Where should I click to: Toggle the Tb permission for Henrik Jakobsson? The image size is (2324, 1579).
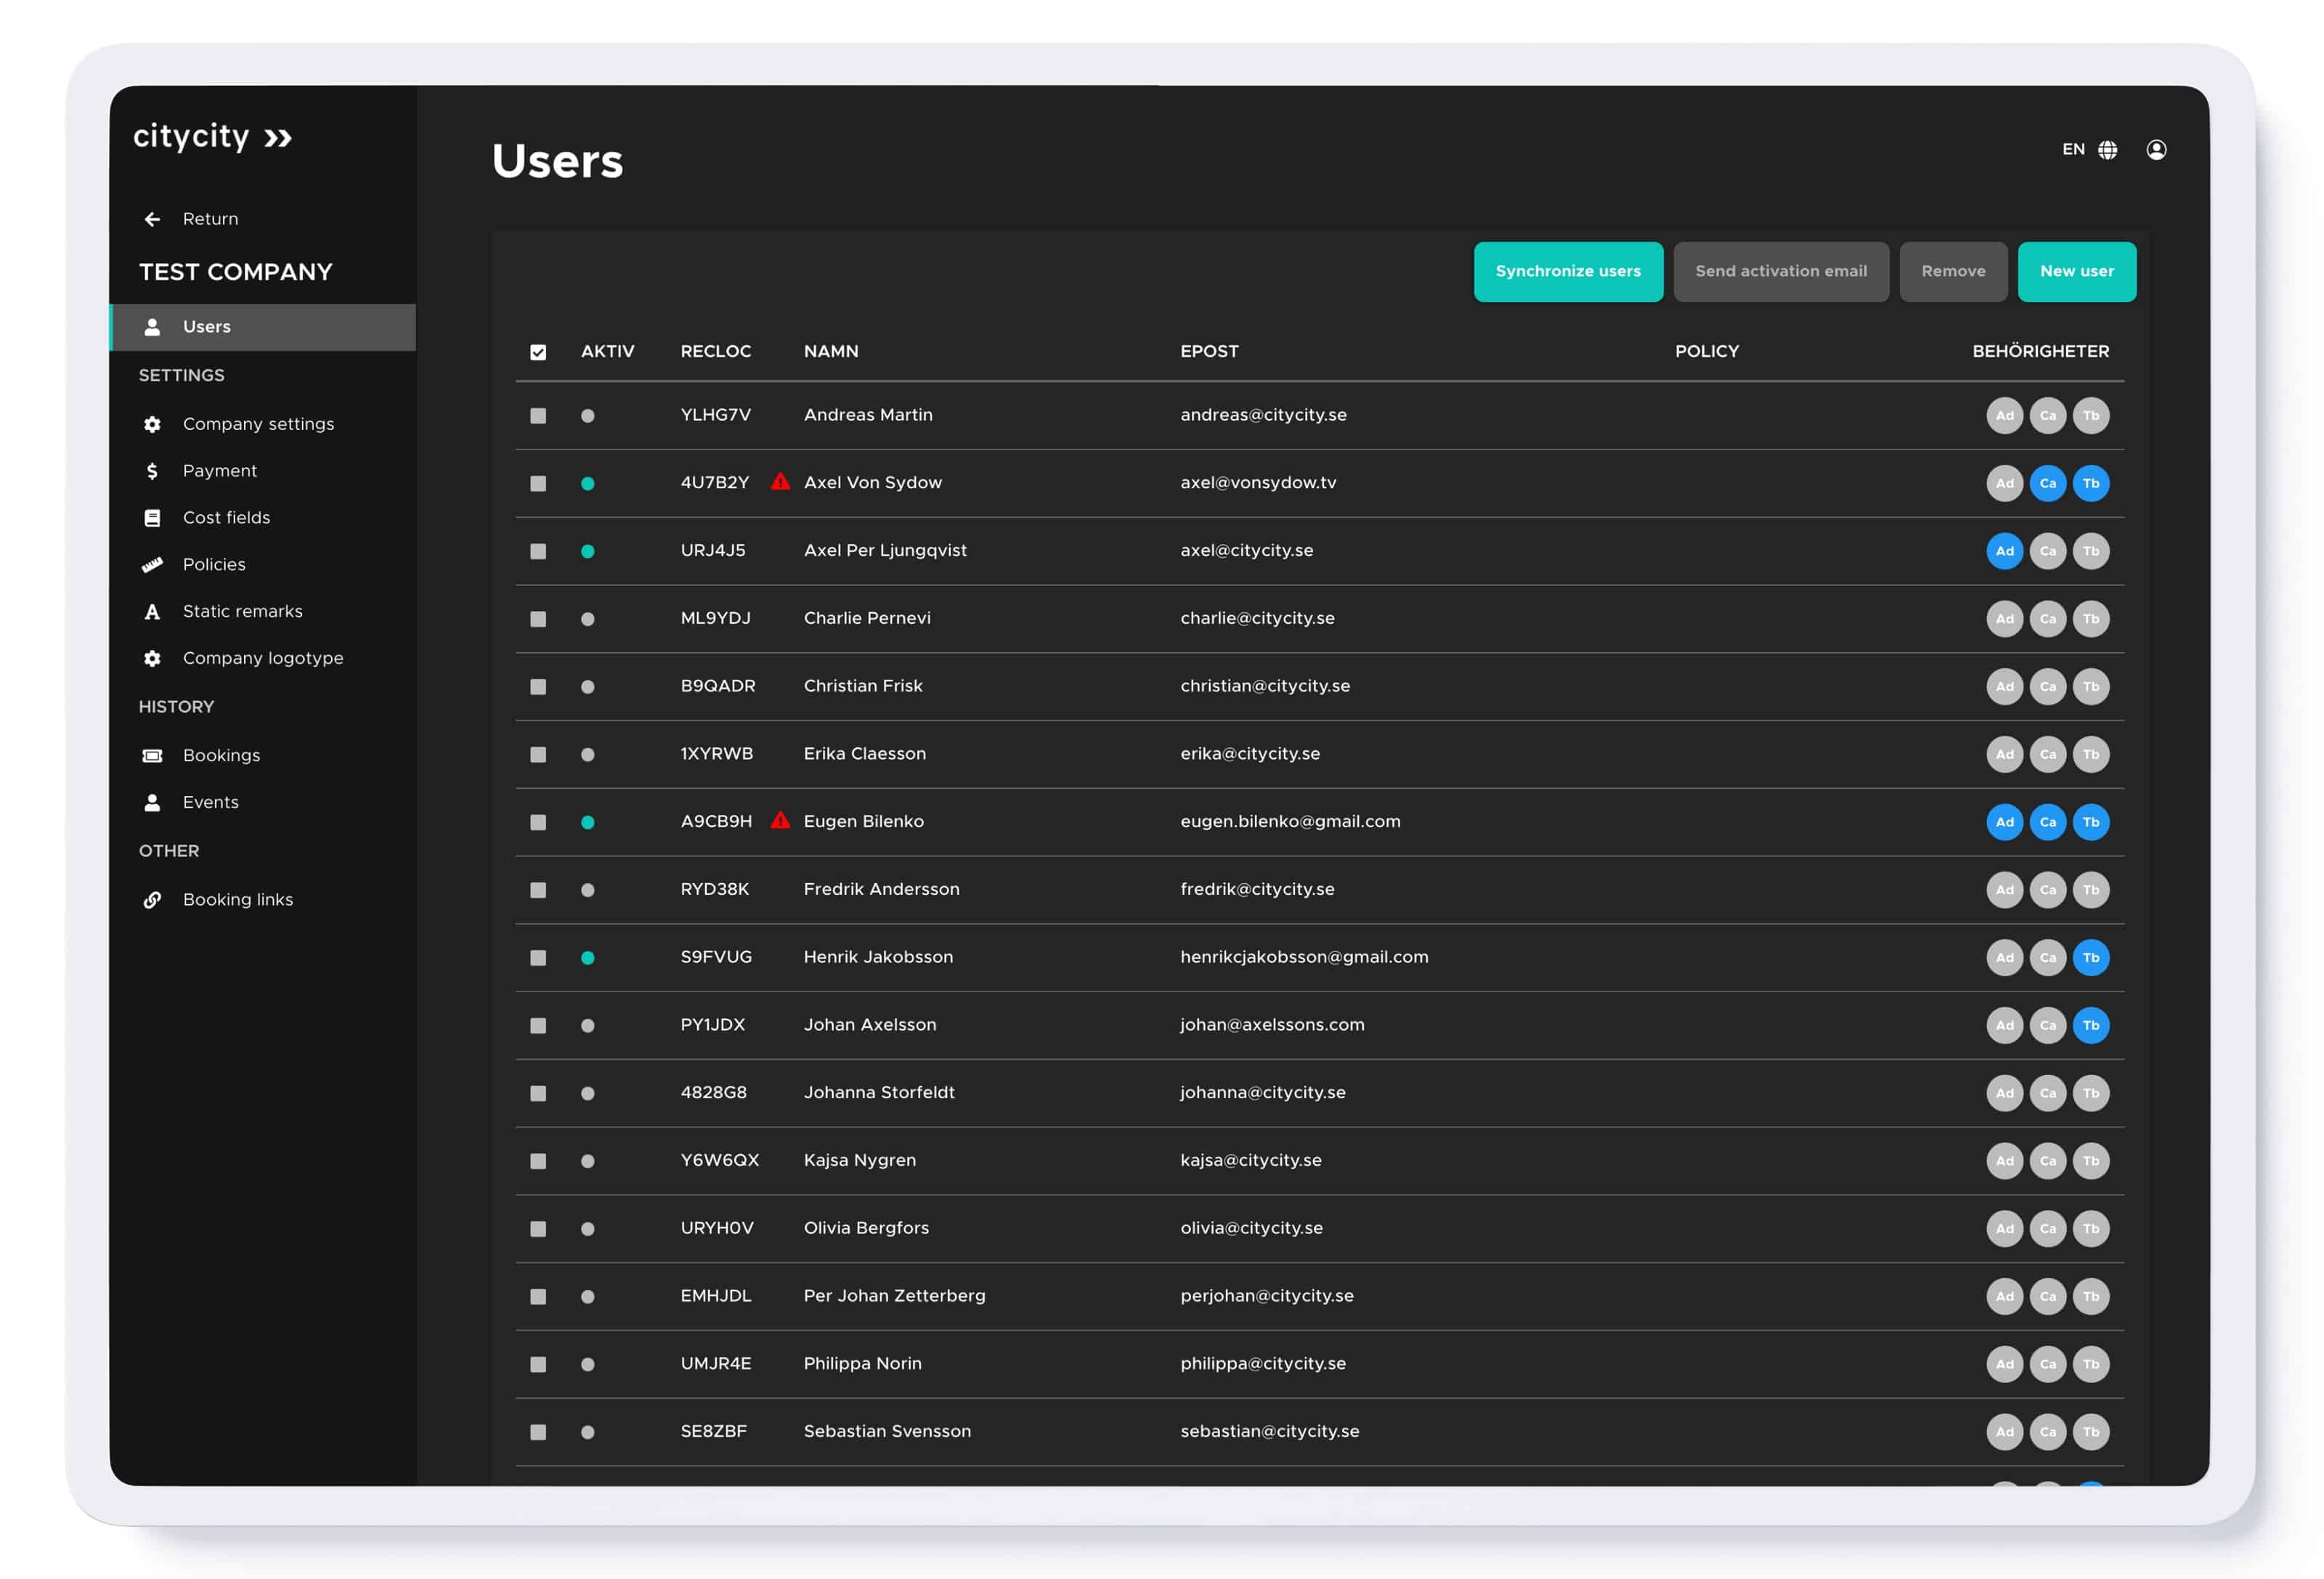pos(2092,957)
